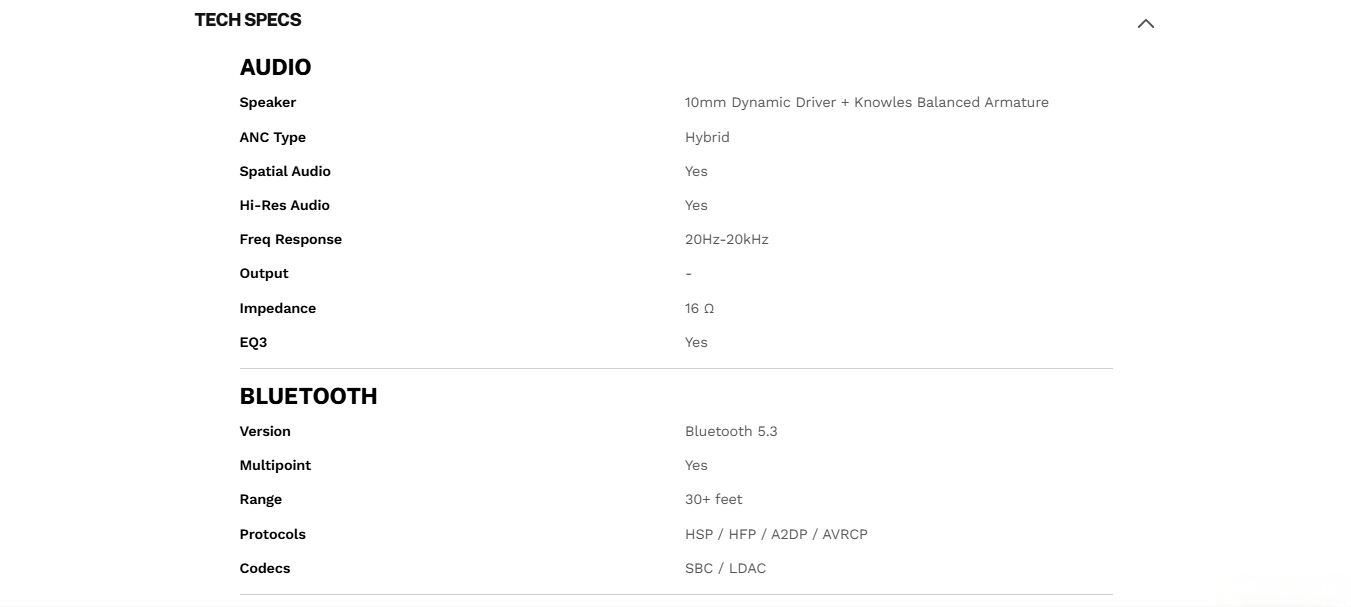
Task: Collapse the Tech Specs section chevron
Action: coord(1145,23)
